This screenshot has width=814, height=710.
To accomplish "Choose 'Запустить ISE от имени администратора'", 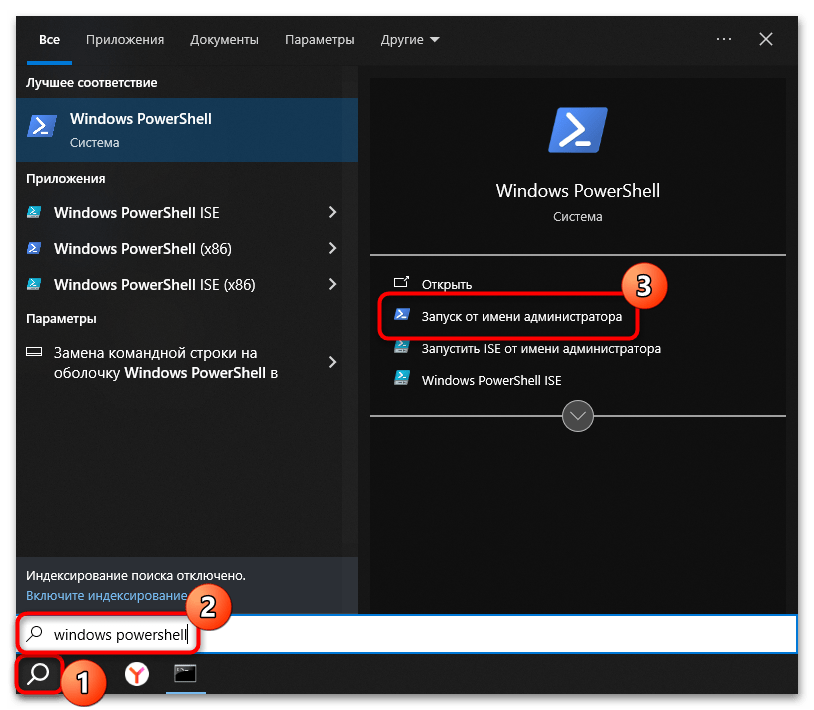I will coord(541,348).
